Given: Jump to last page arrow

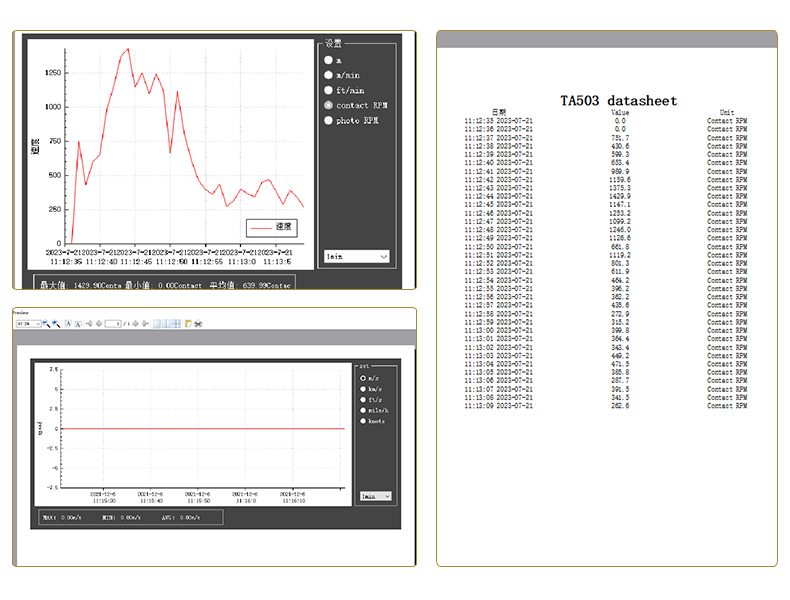Looking at the screenshot, I should 145,324.
